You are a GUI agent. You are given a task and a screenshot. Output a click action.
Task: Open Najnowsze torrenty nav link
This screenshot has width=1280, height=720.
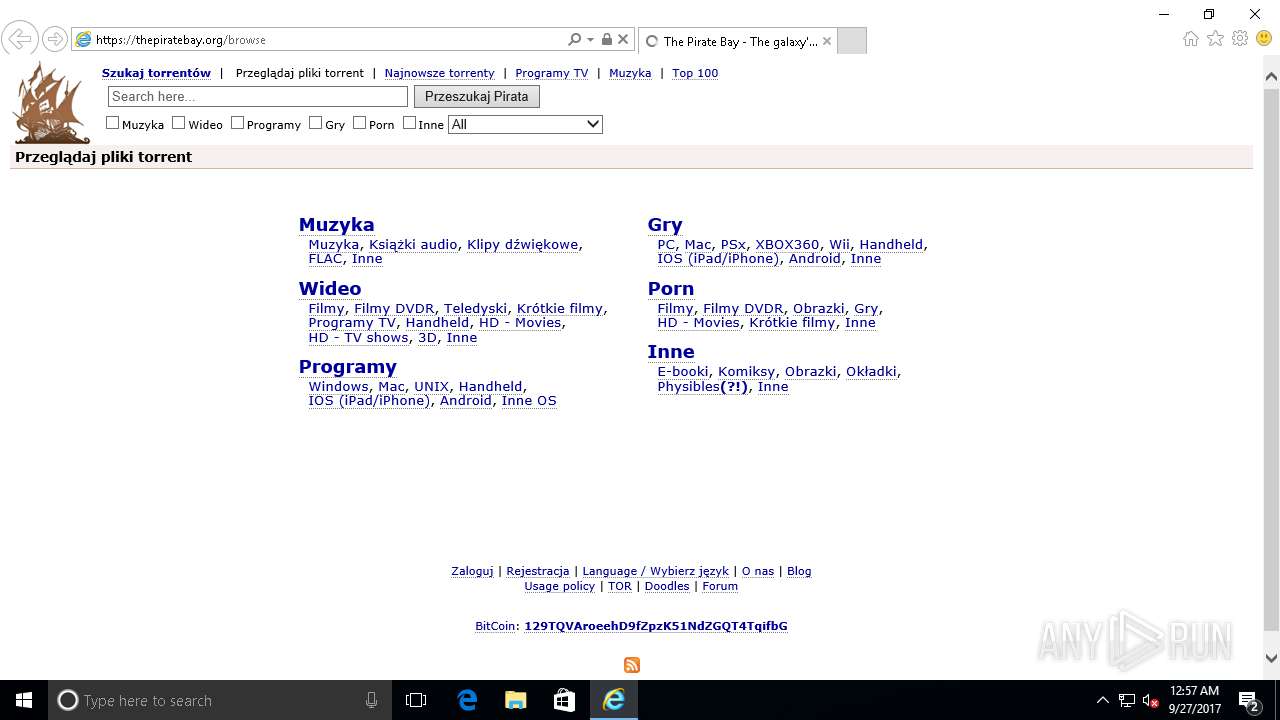tap(440, 73)
